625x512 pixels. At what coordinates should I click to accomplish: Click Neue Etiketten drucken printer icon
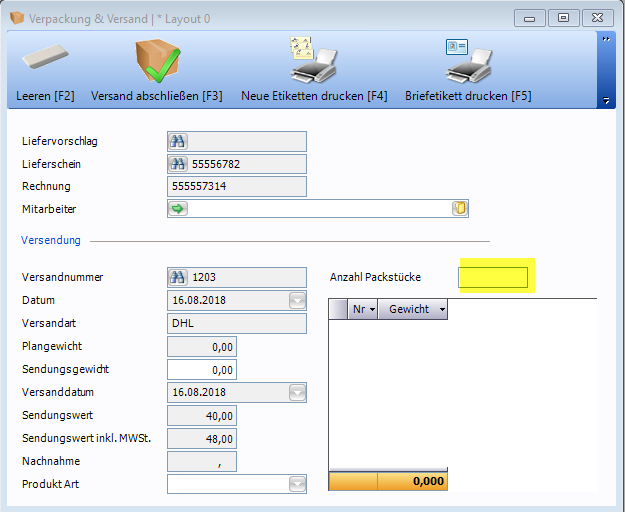point(313,60)
